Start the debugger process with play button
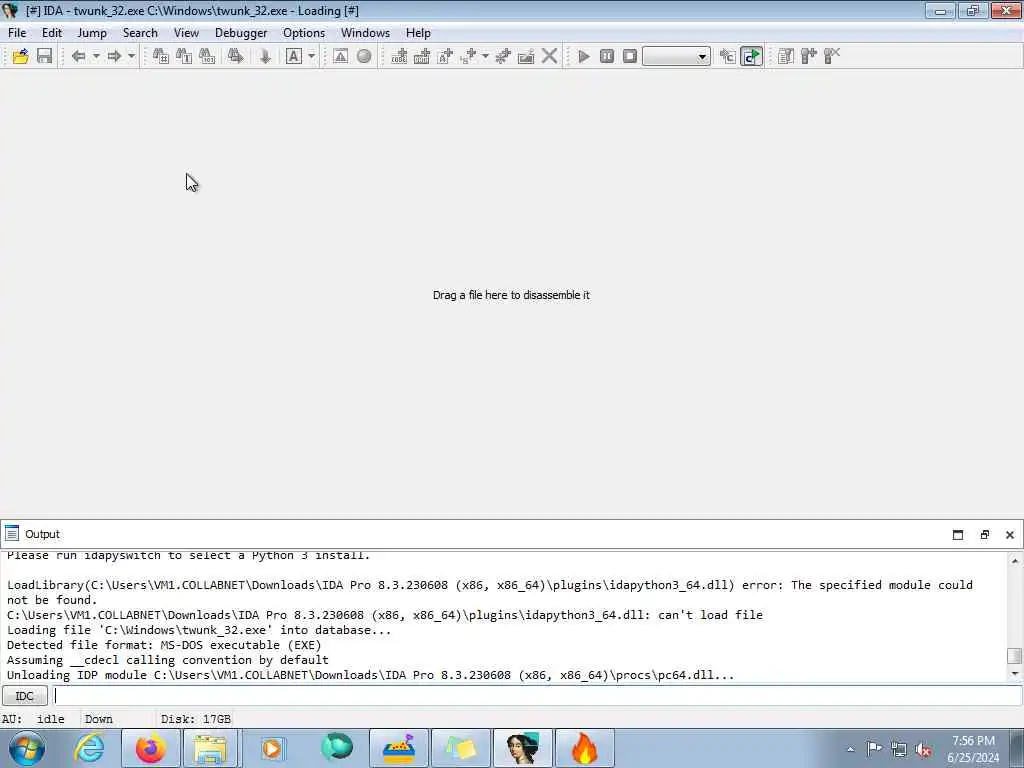 click(x=584, y=56)
